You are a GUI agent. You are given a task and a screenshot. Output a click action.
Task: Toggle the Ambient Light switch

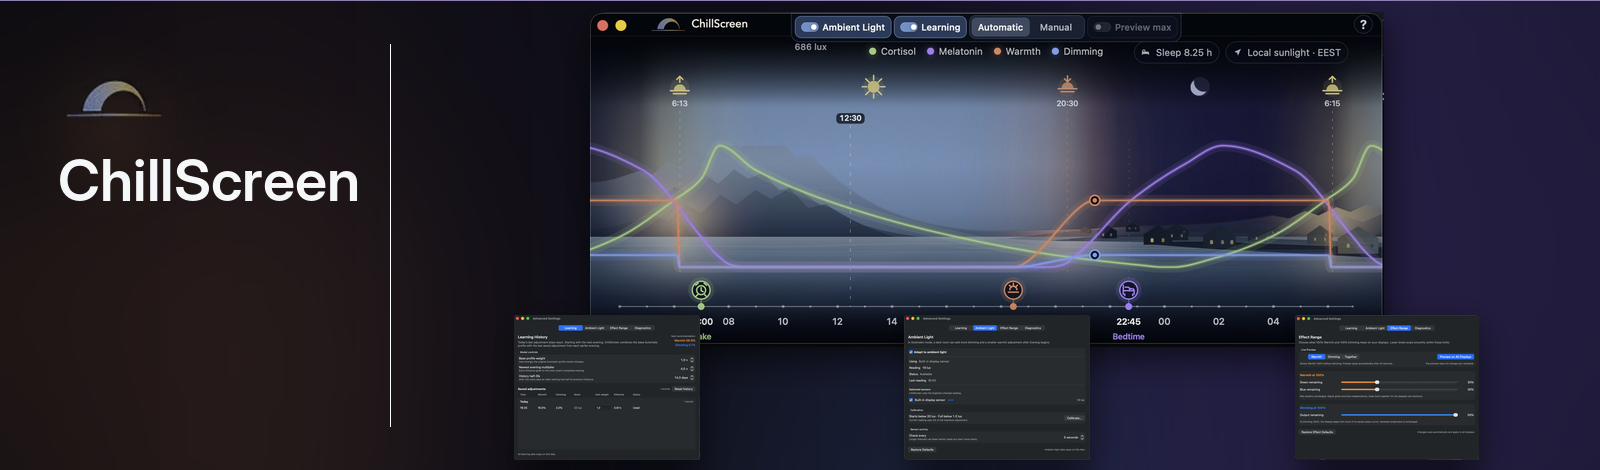tap(810, 27)
